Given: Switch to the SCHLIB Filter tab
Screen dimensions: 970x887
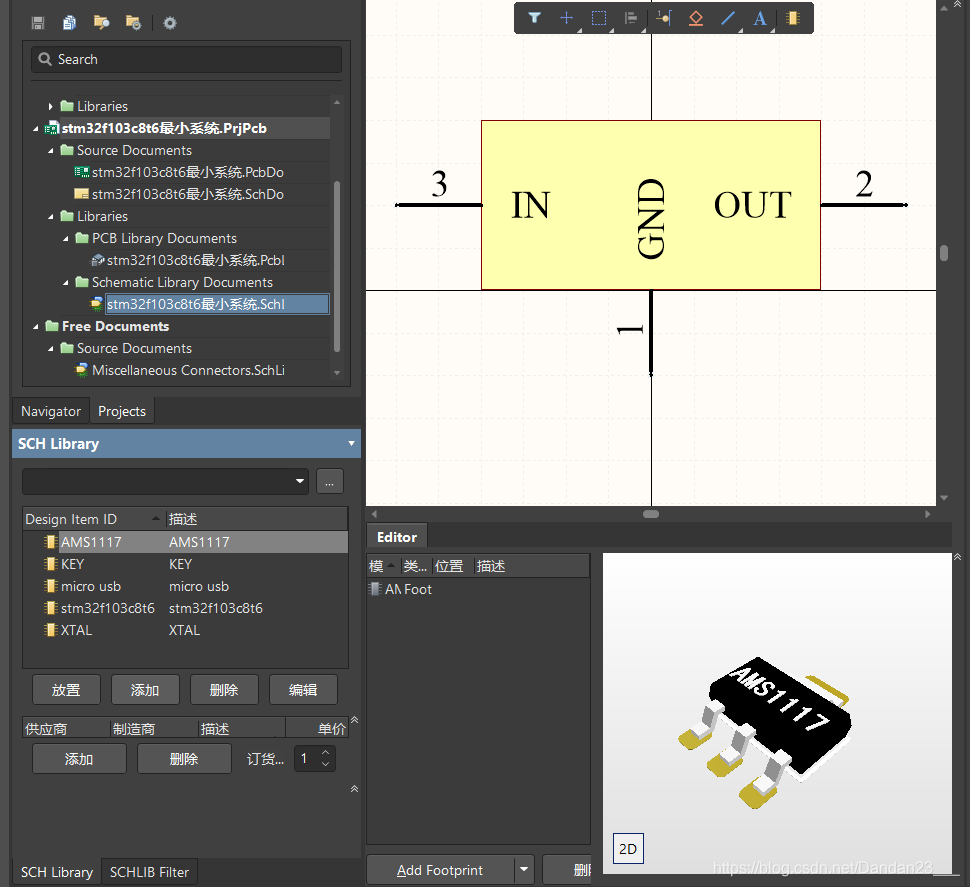Looking at the screenshot, I should 149,872.
